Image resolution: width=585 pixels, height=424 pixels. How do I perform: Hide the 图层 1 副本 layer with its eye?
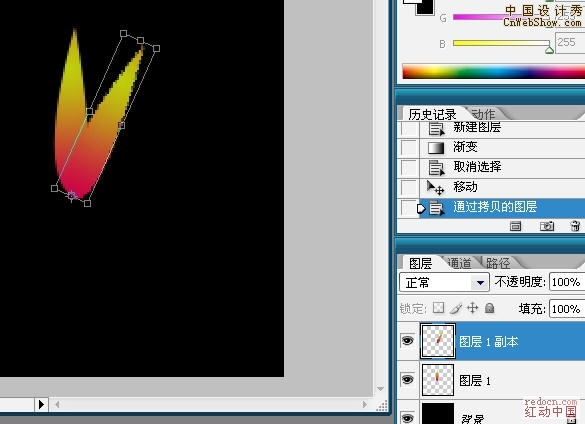407,340
